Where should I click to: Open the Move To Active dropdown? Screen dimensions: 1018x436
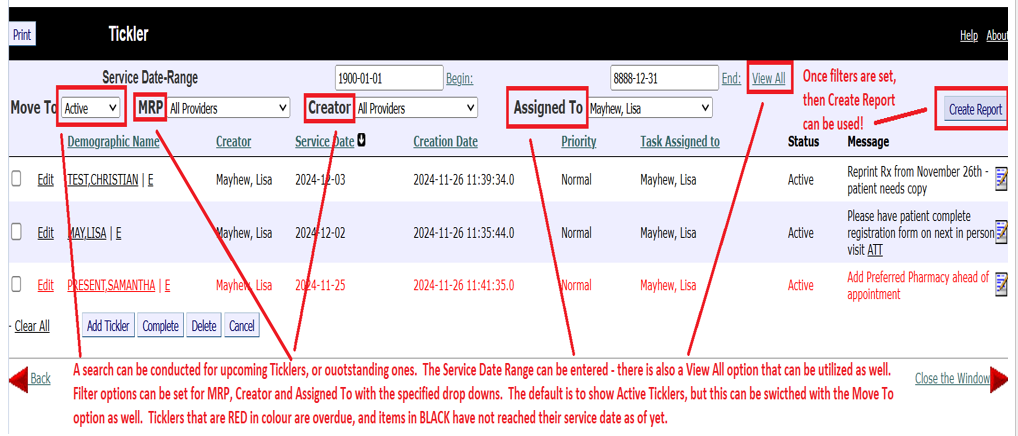(x=90, y=107)
